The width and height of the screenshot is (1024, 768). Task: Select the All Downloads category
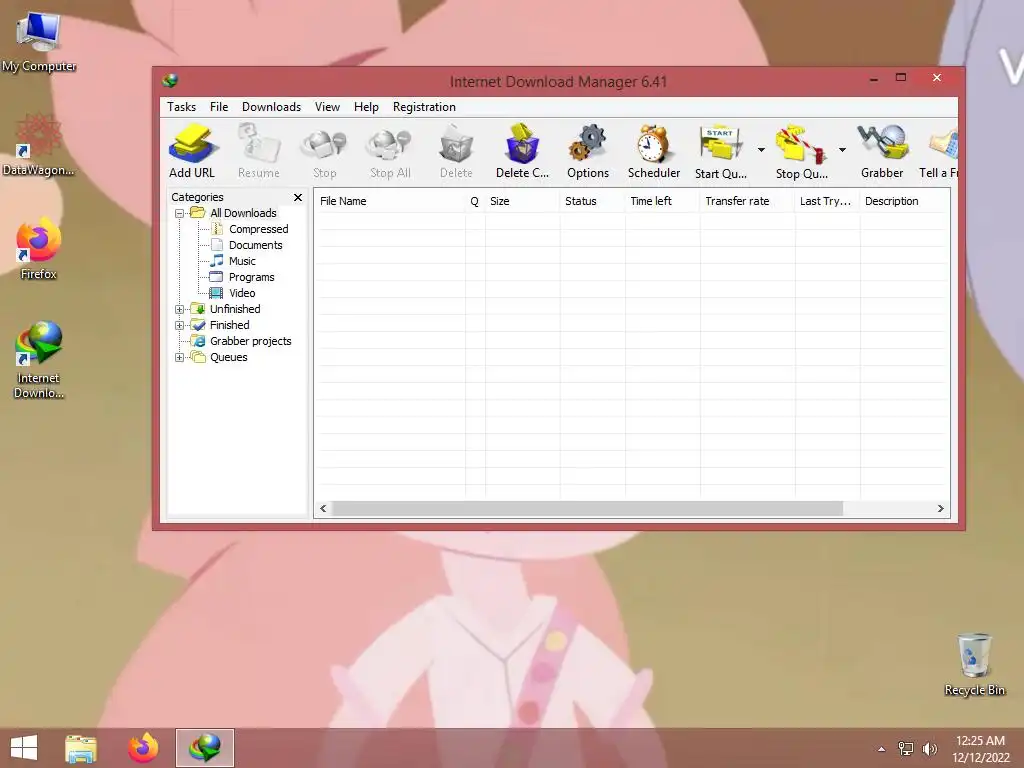click(243, 214)
